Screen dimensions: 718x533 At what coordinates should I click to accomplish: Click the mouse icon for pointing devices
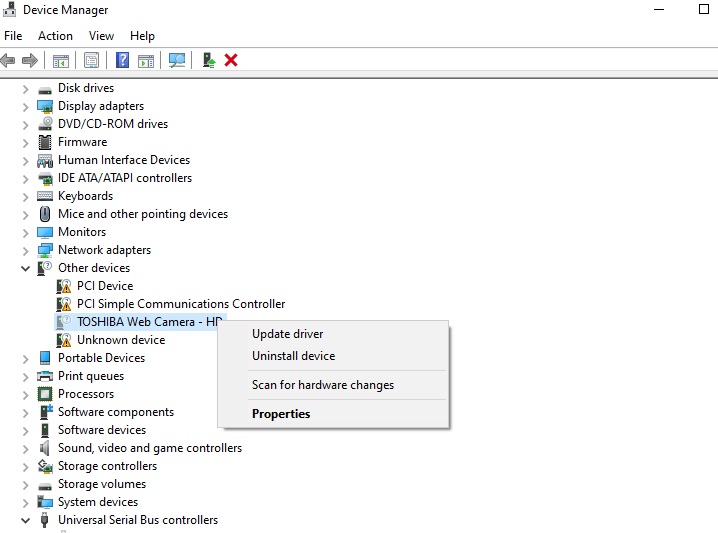pyautogui.click(x=45, y=214)
